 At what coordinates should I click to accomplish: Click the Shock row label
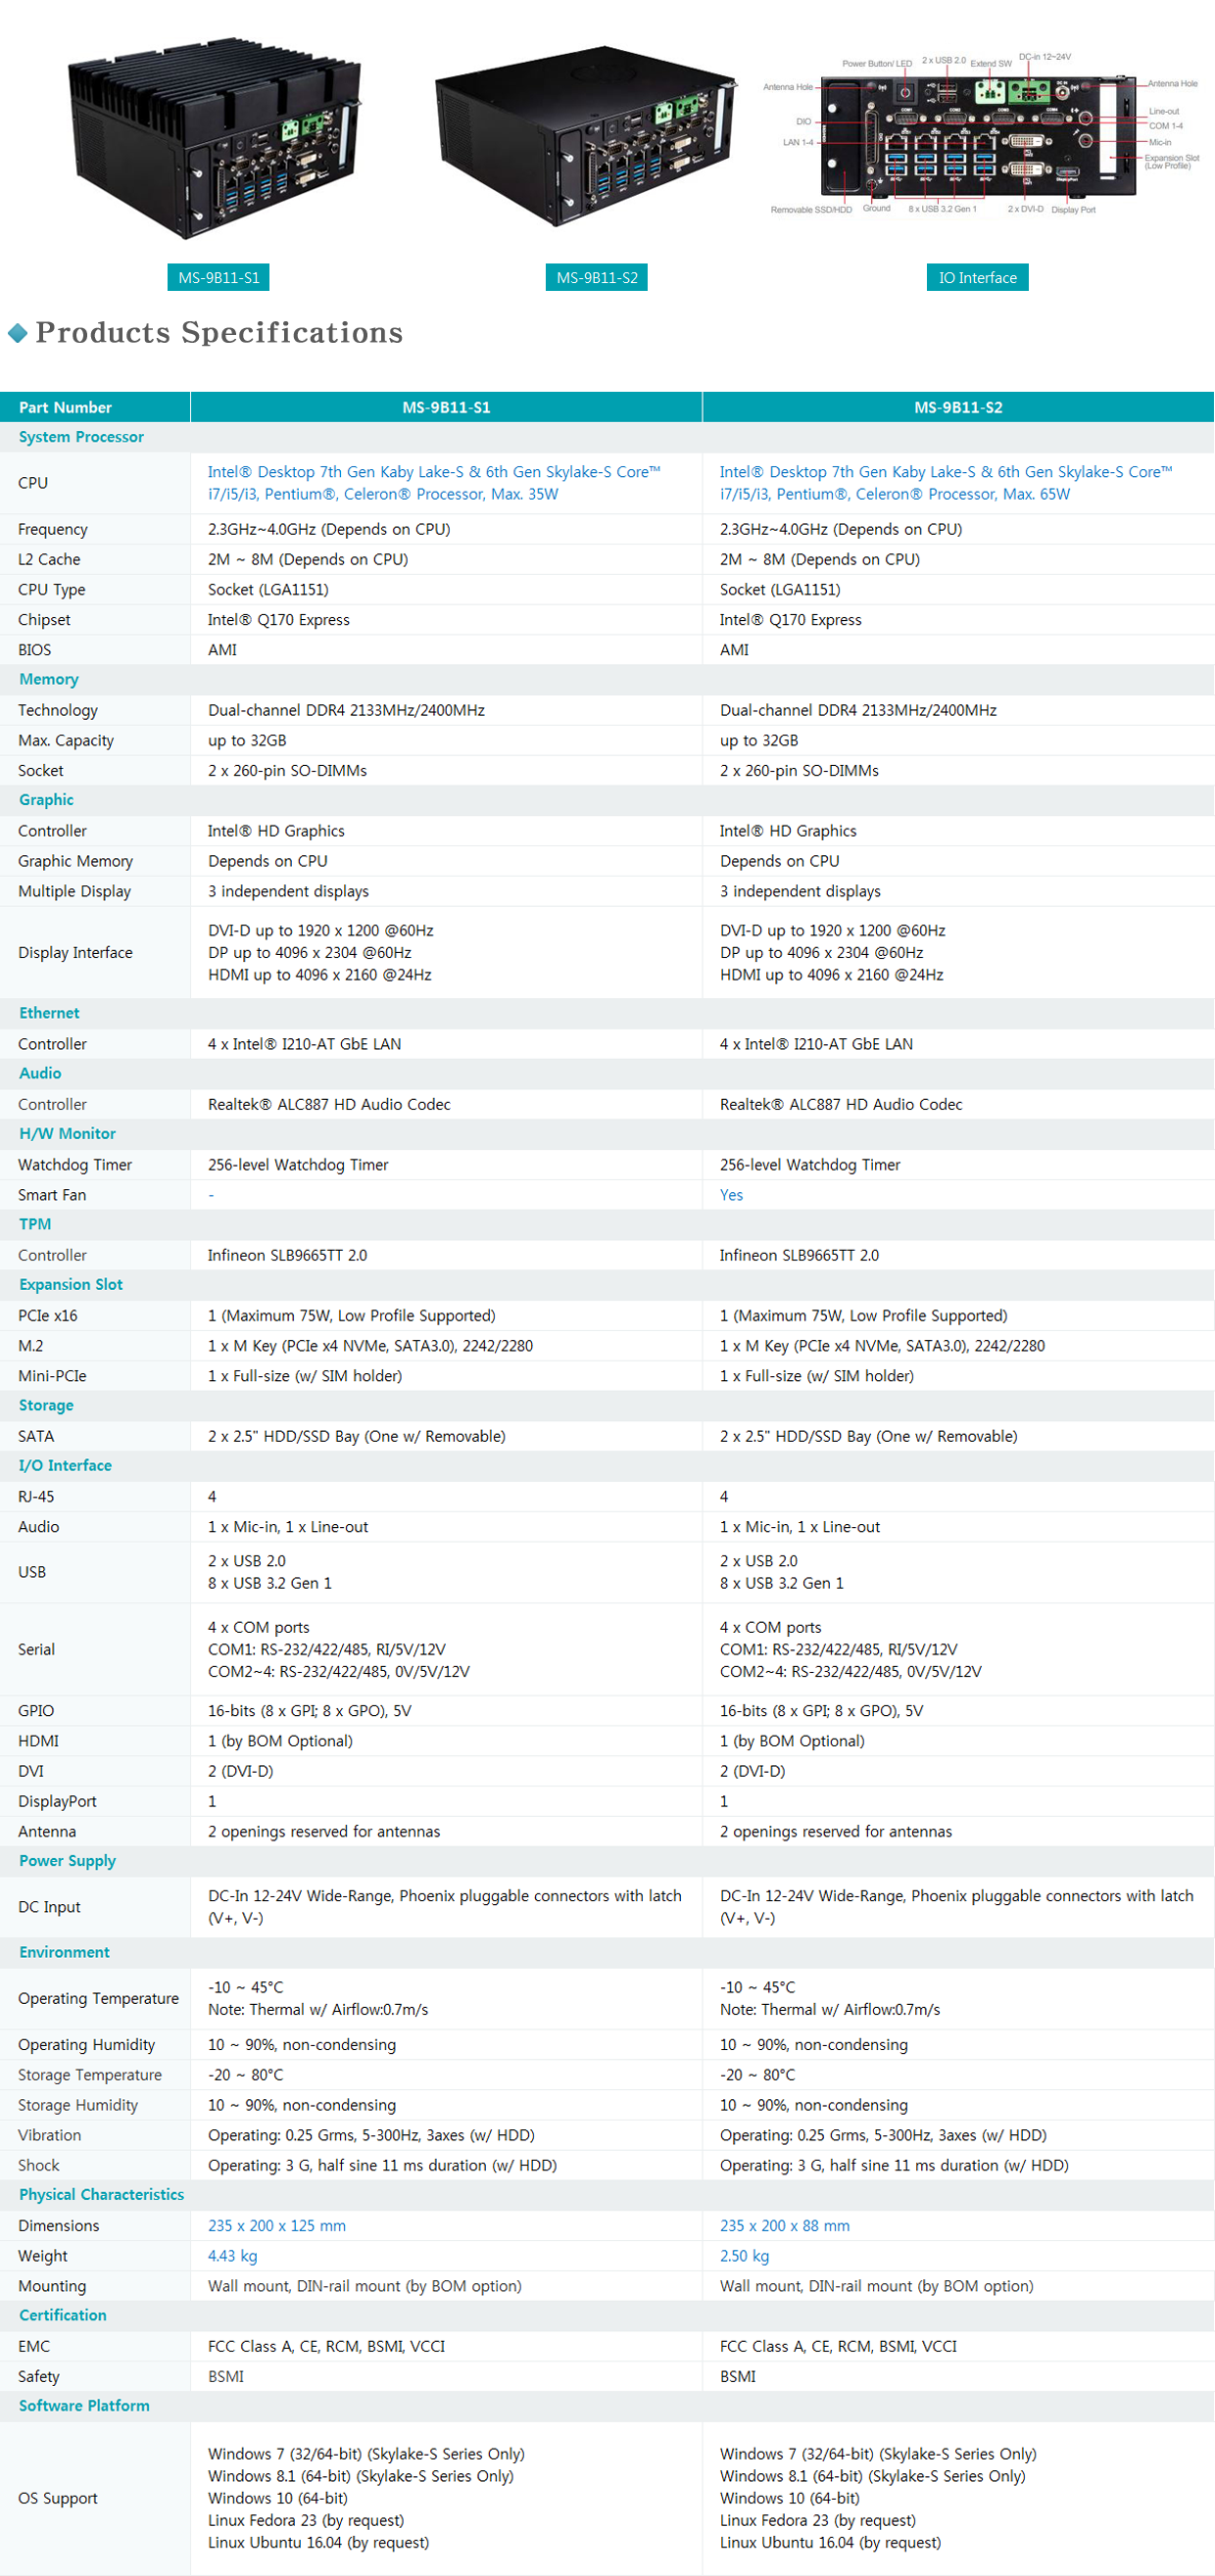tap(39, 2165)
